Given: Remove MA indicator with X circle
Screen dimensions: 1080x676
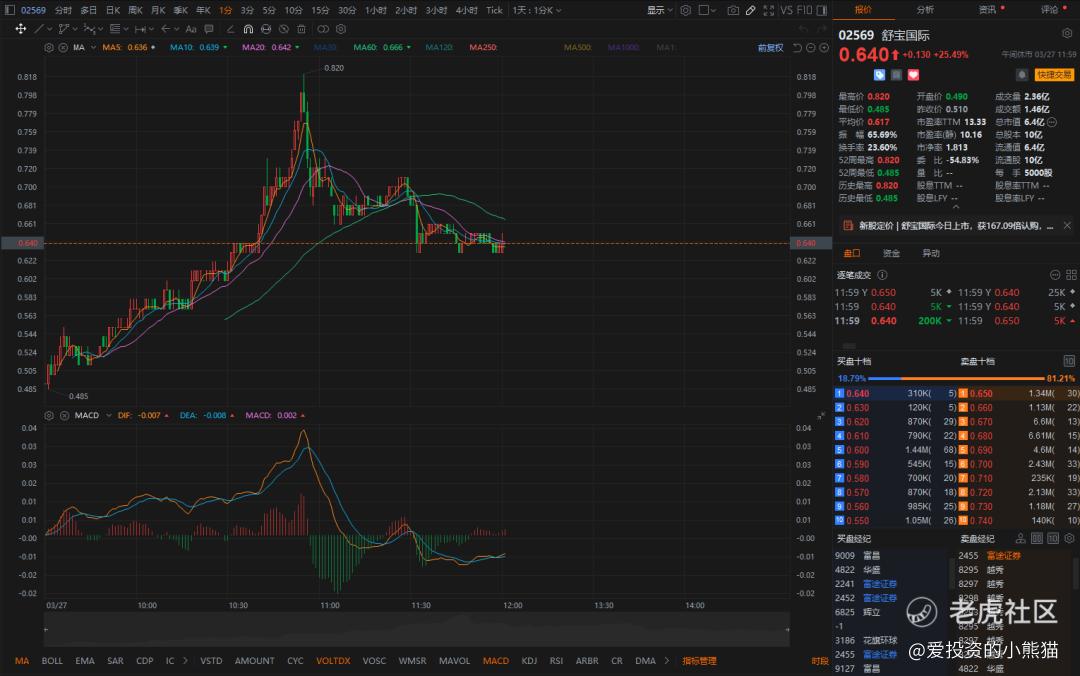Looking at the screenshot, I should click(63, 48).
